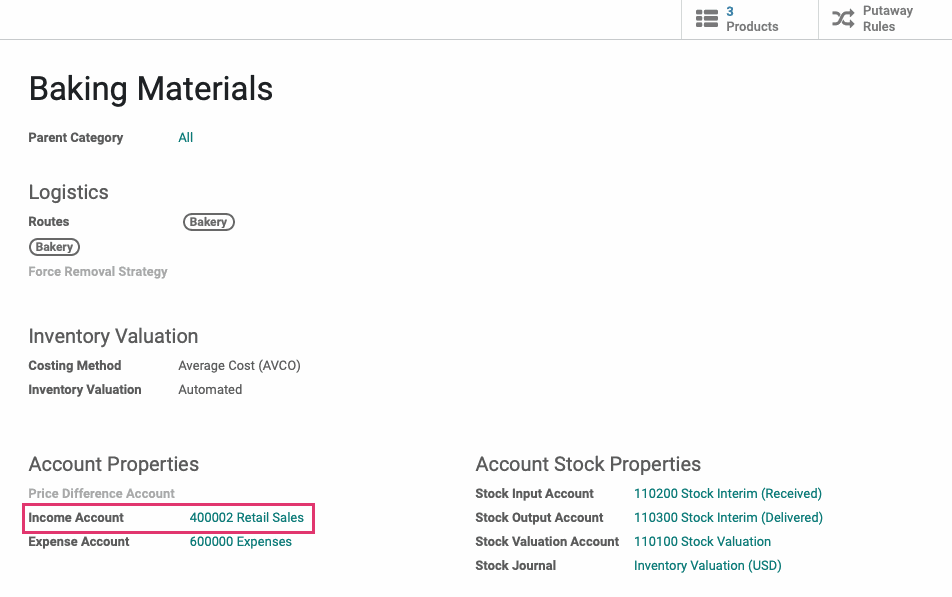Image resolution: width=952 pixels, height=597 pixels.
Task: Click the Baking Materials category title
Action: click(151, 89)
